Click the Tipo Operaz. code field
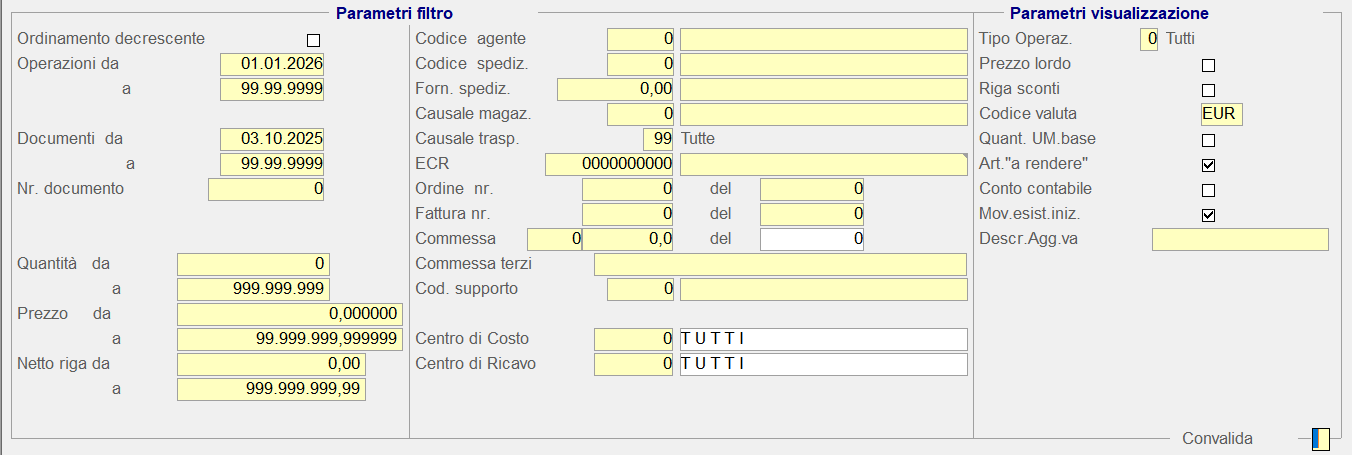The height and width of the screenshot is (455, 1352). click(x=1148, y=39)
